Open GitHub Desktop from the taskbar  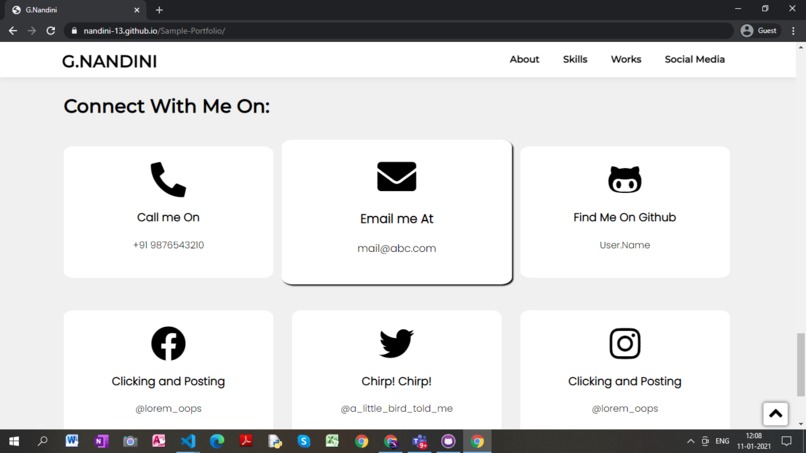448,441
